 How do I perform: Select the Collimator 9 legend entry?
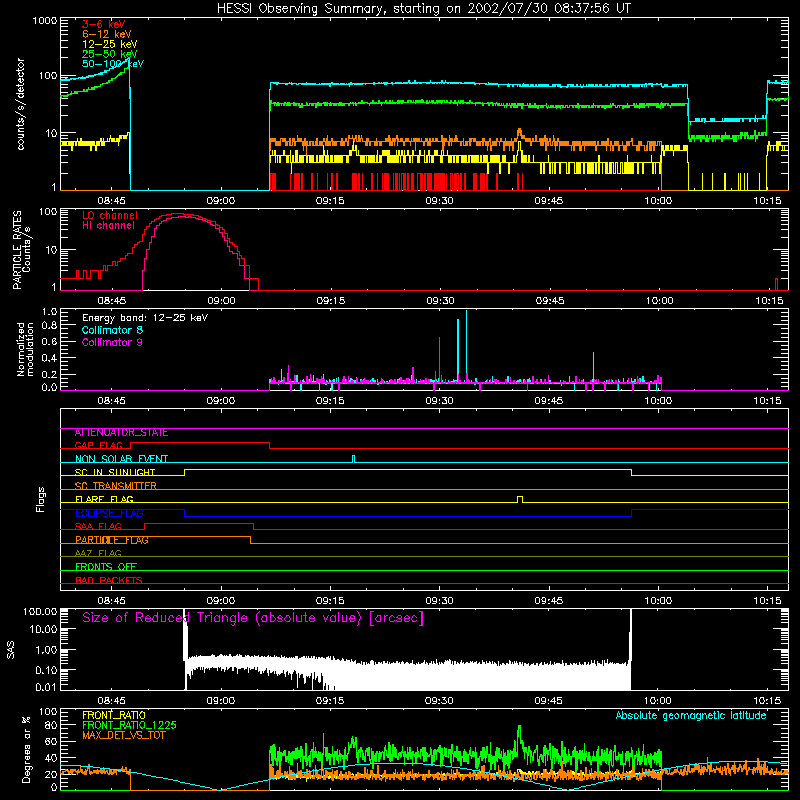[112, 342]
